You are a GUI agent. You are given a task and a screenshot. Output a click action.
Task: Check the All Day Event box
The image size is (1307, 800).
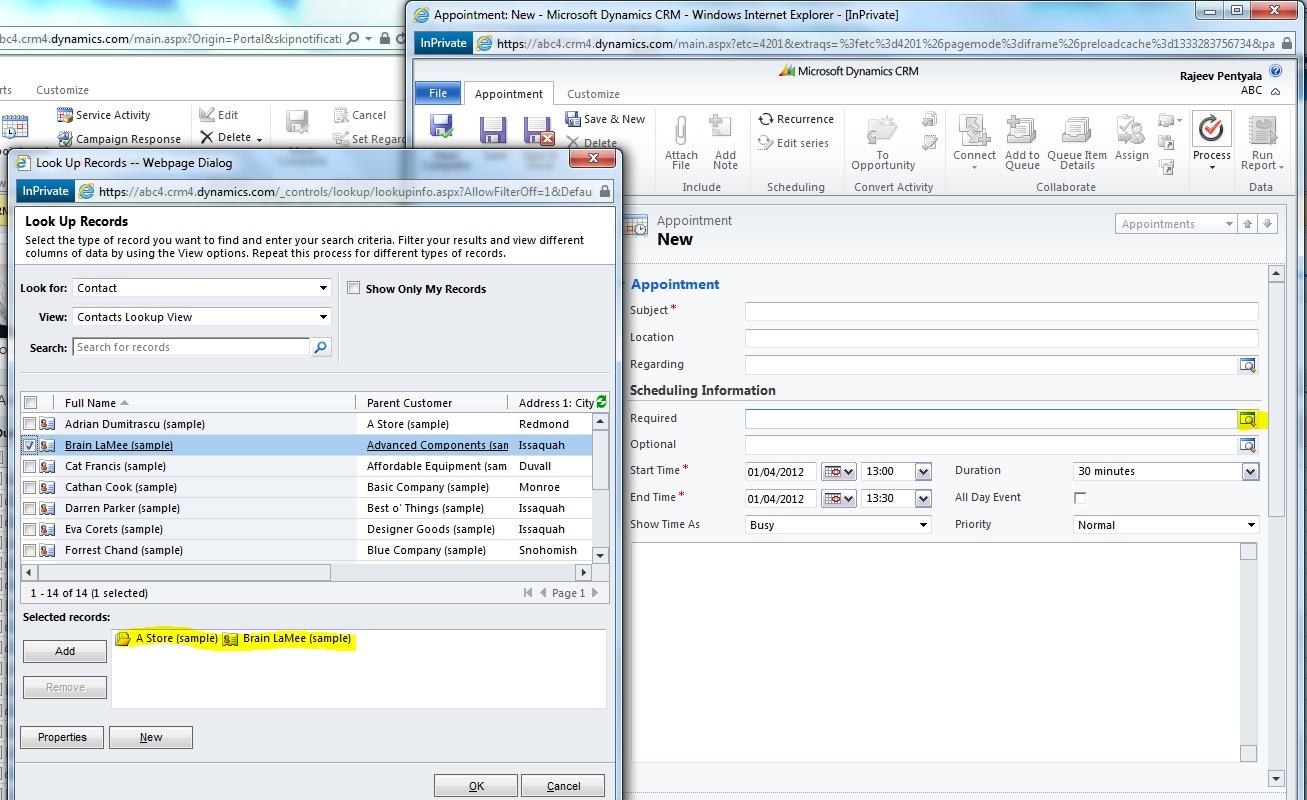(x=1080, y=498)
